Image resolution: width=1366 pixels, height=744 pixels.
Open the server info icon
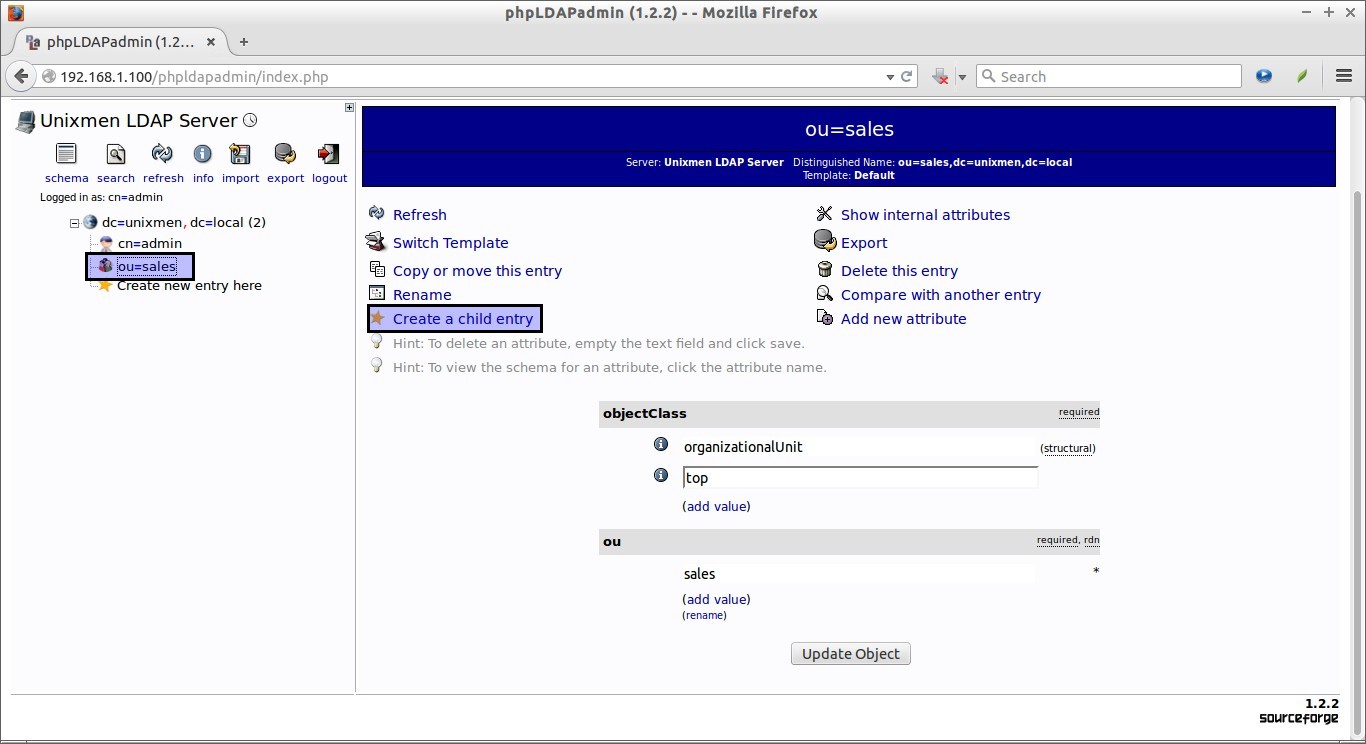tap(203, 154)
